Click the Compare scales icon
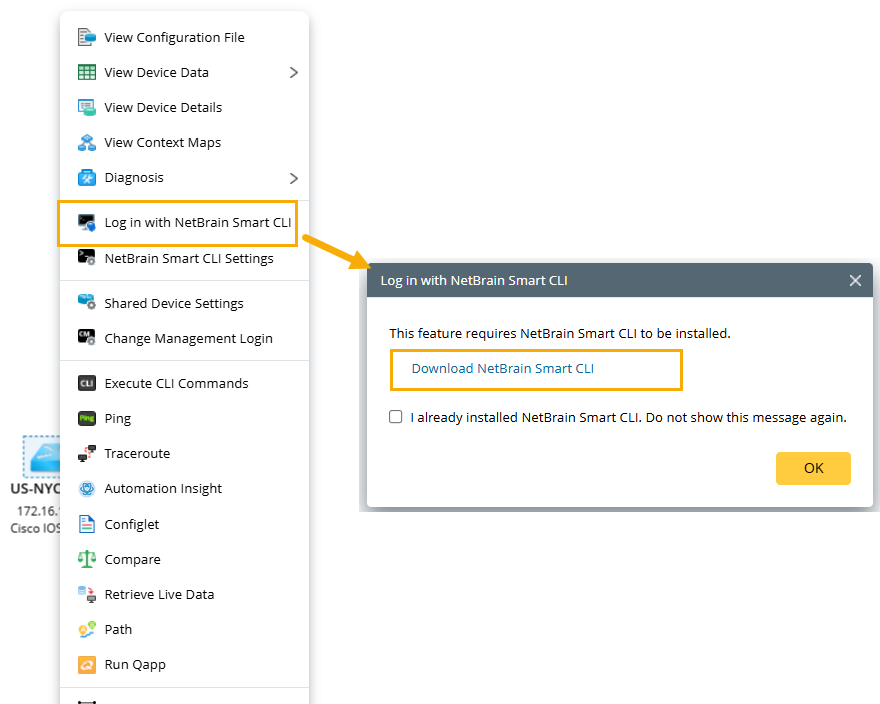The image size is (880, 704). point(87,560)
